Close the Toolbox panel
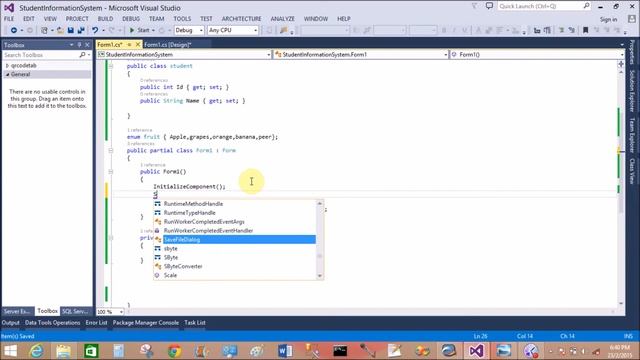640x360 pixels. [x=87, y=45]
